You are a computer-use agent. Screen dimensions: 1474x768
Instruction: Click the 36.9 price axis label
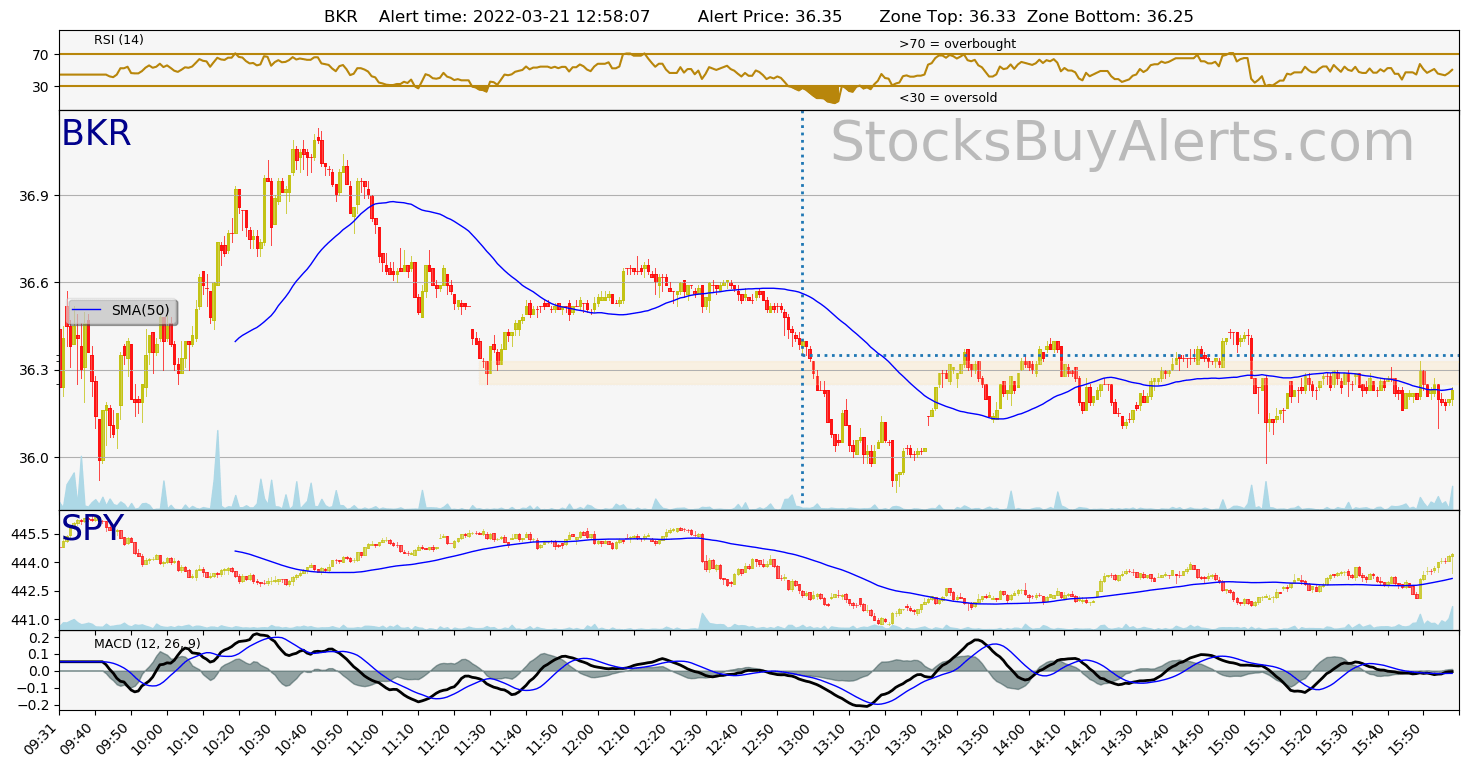click(x=34, y=196)
